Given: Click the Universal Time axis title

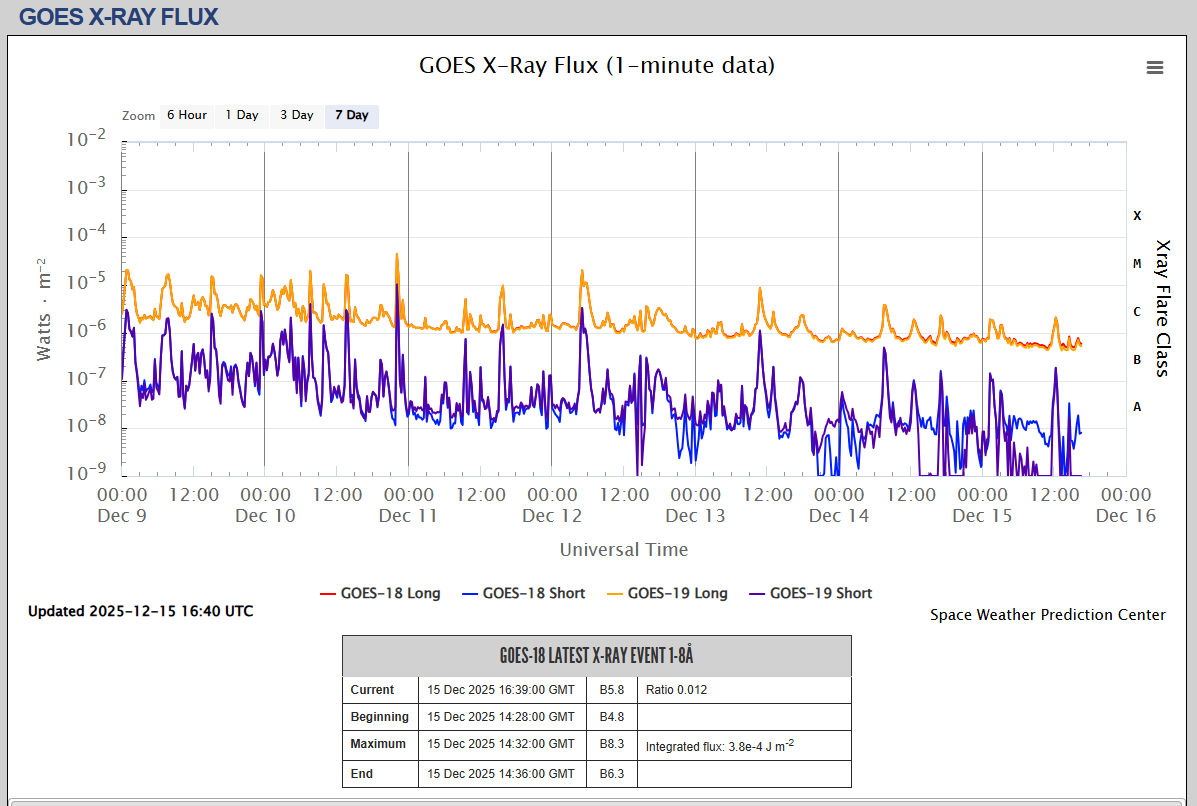Looking at the screenshot, I should tap(623, 549).
